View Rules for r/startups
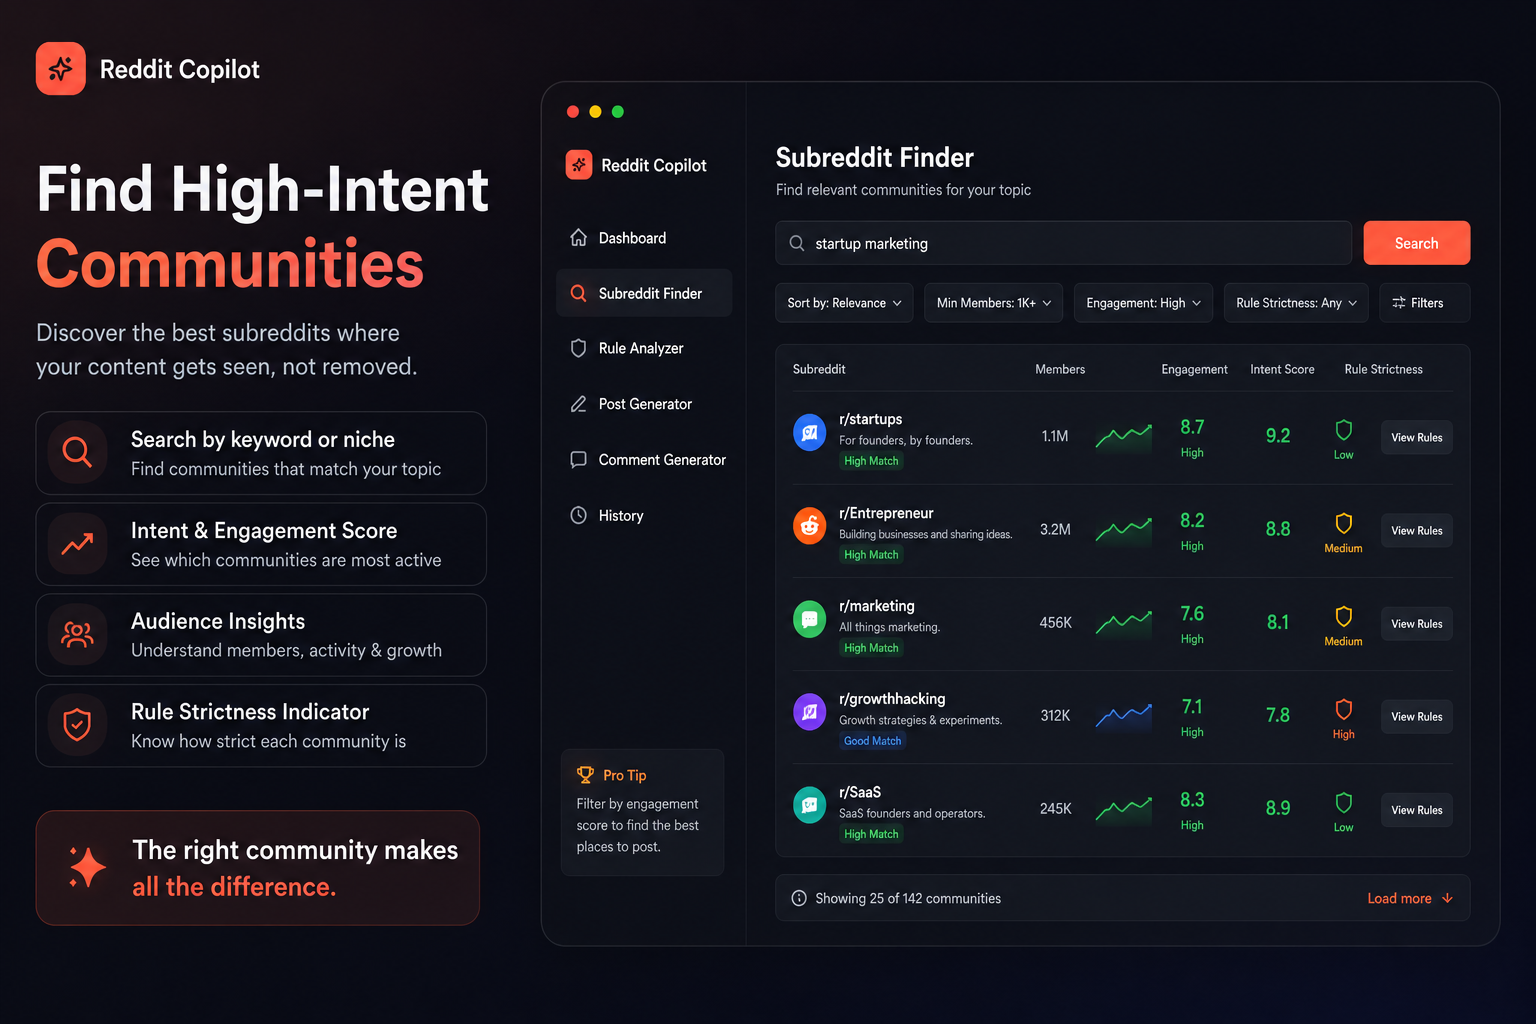 pos(1416,437)
